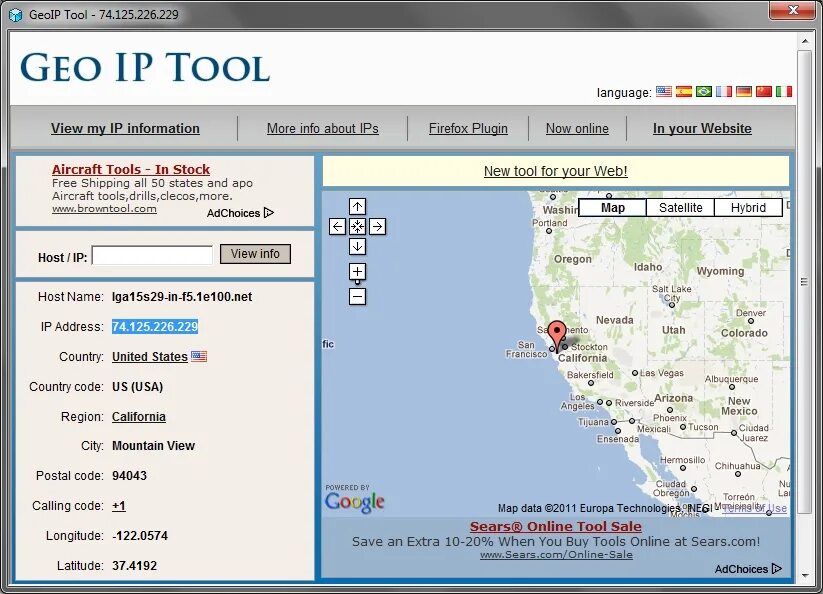Choose the Brazilian flag language
Viewport: 823px width, 594px height.
pyautogui.click(x=703, y=92)
